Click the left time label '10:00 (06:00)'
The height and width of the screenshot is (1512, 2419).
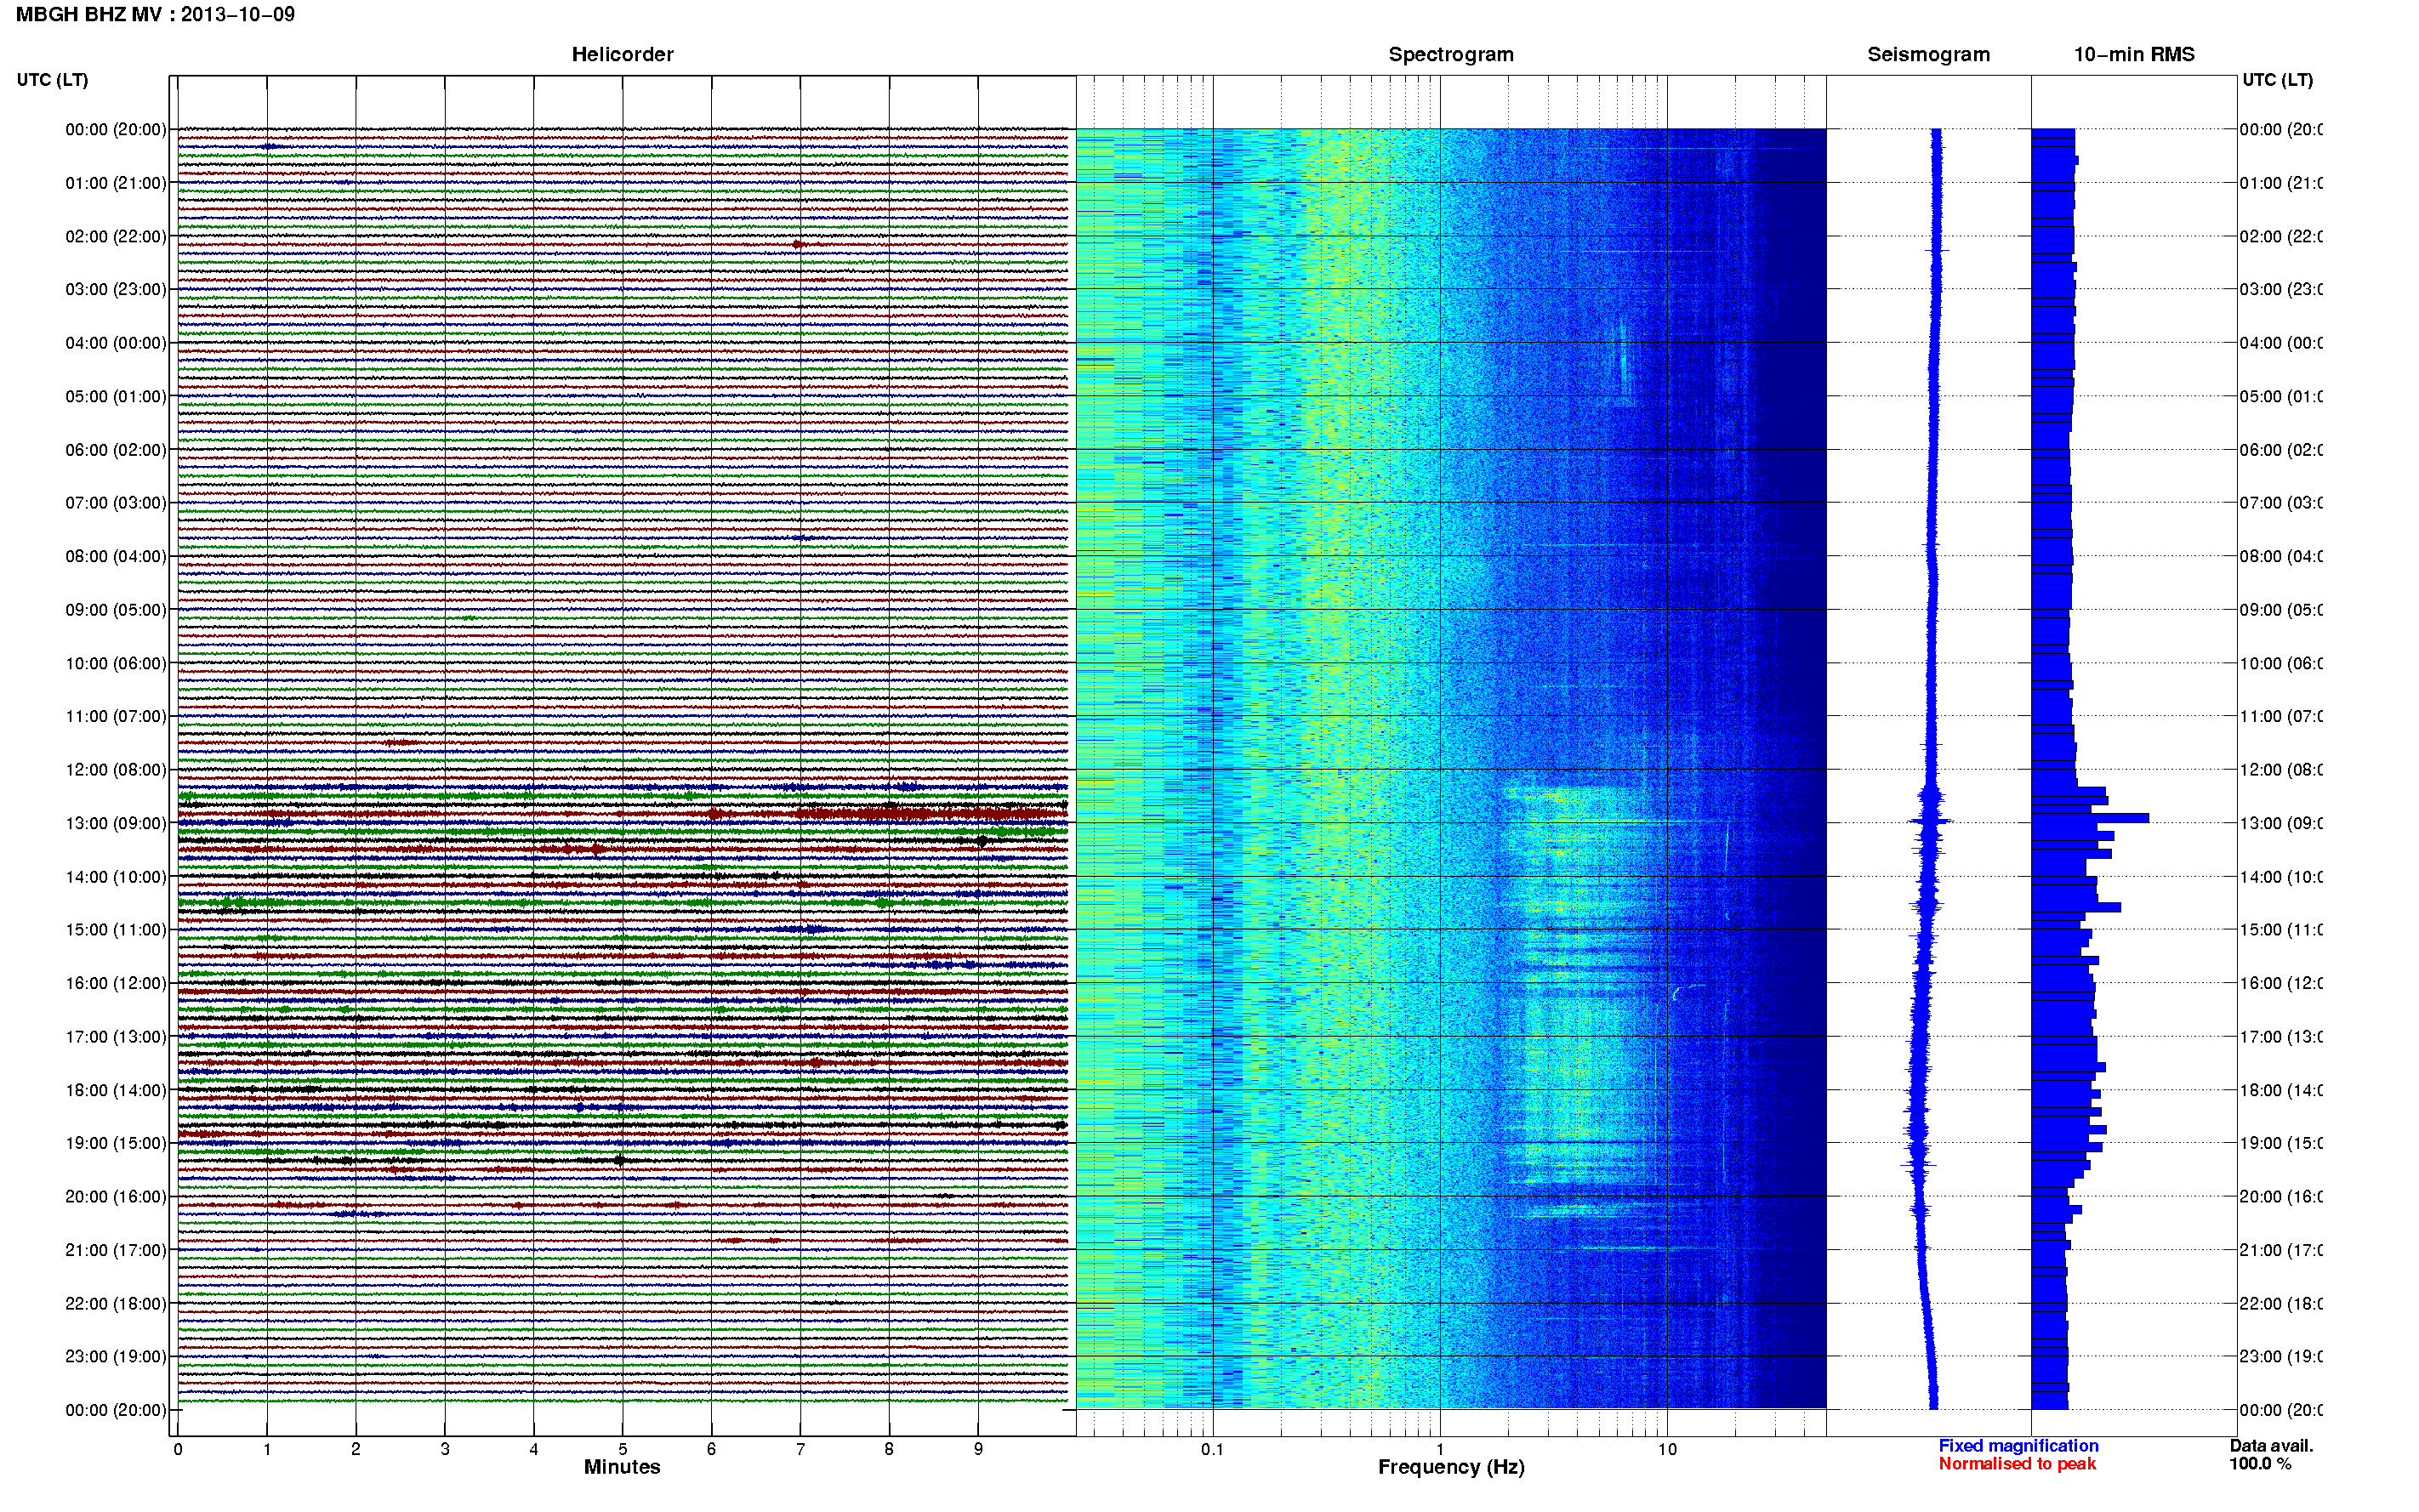(x=116, y=663)
